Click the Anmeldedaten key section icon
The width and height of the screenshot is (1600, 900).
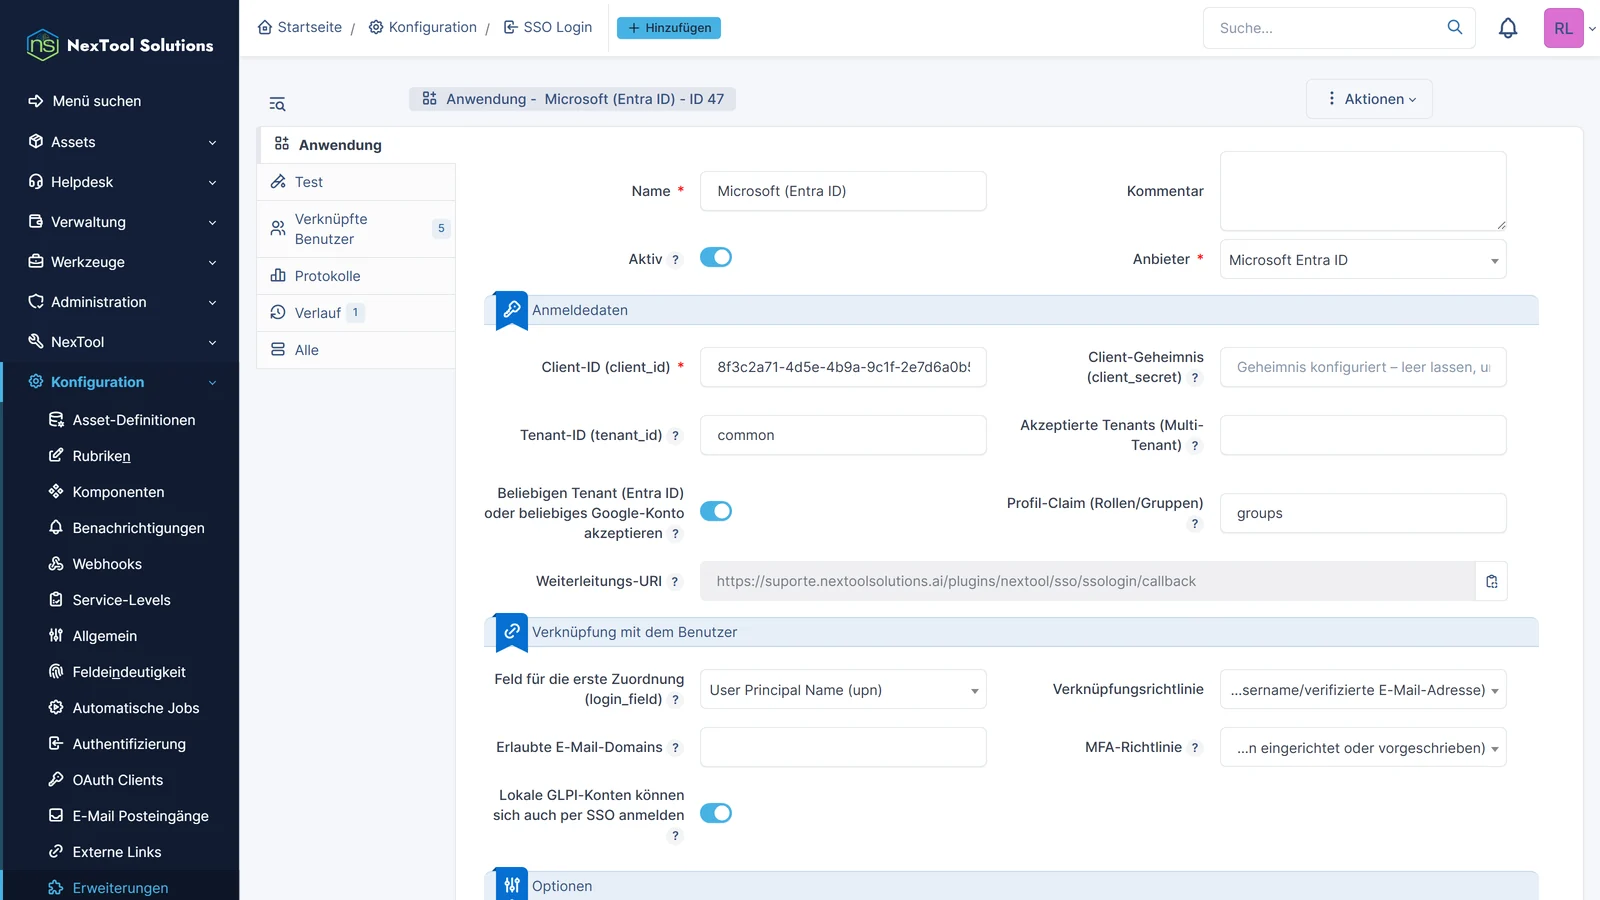coord(512,310)
